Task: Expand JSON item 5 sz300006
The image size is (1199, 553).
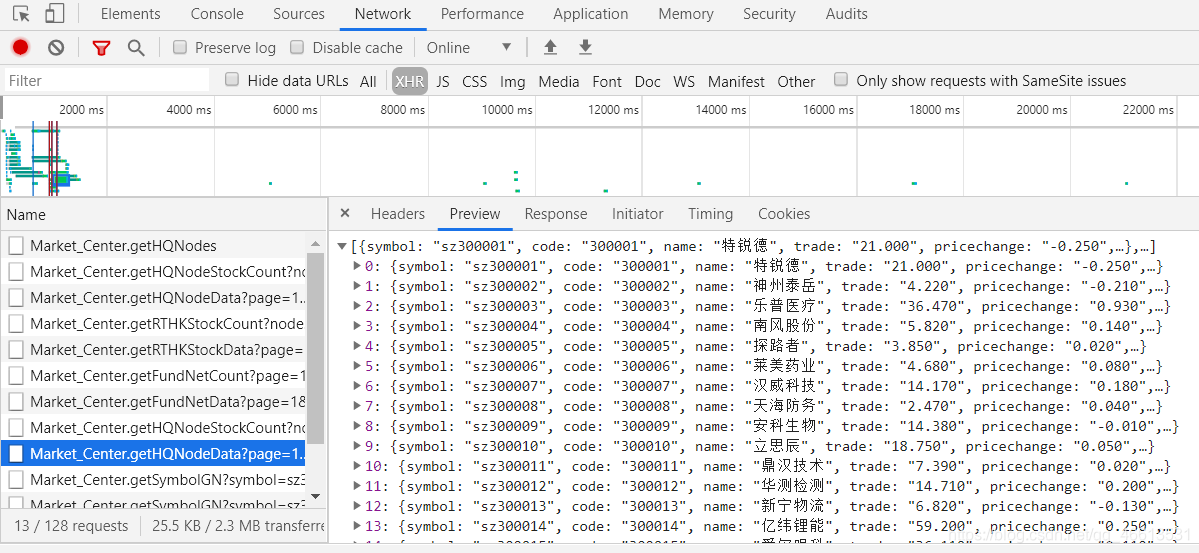Action: 357,366
